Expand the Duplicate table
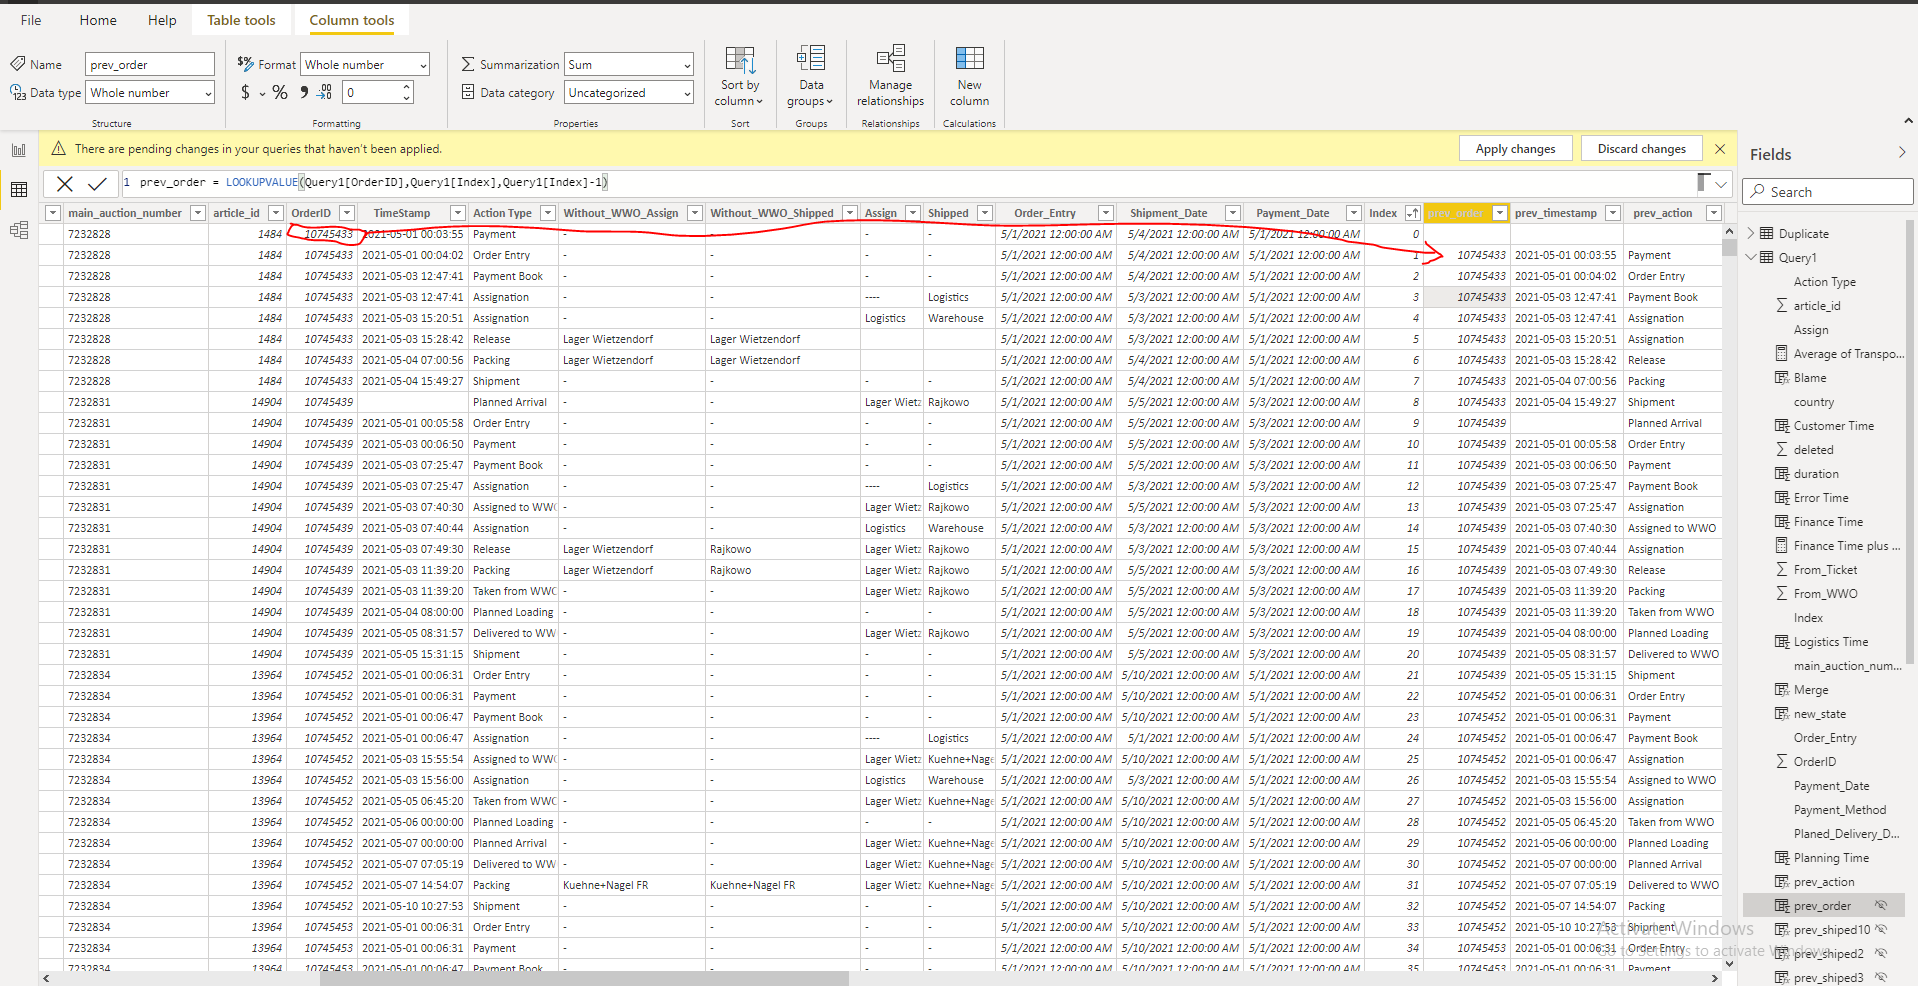 (x=1751, y=233)
